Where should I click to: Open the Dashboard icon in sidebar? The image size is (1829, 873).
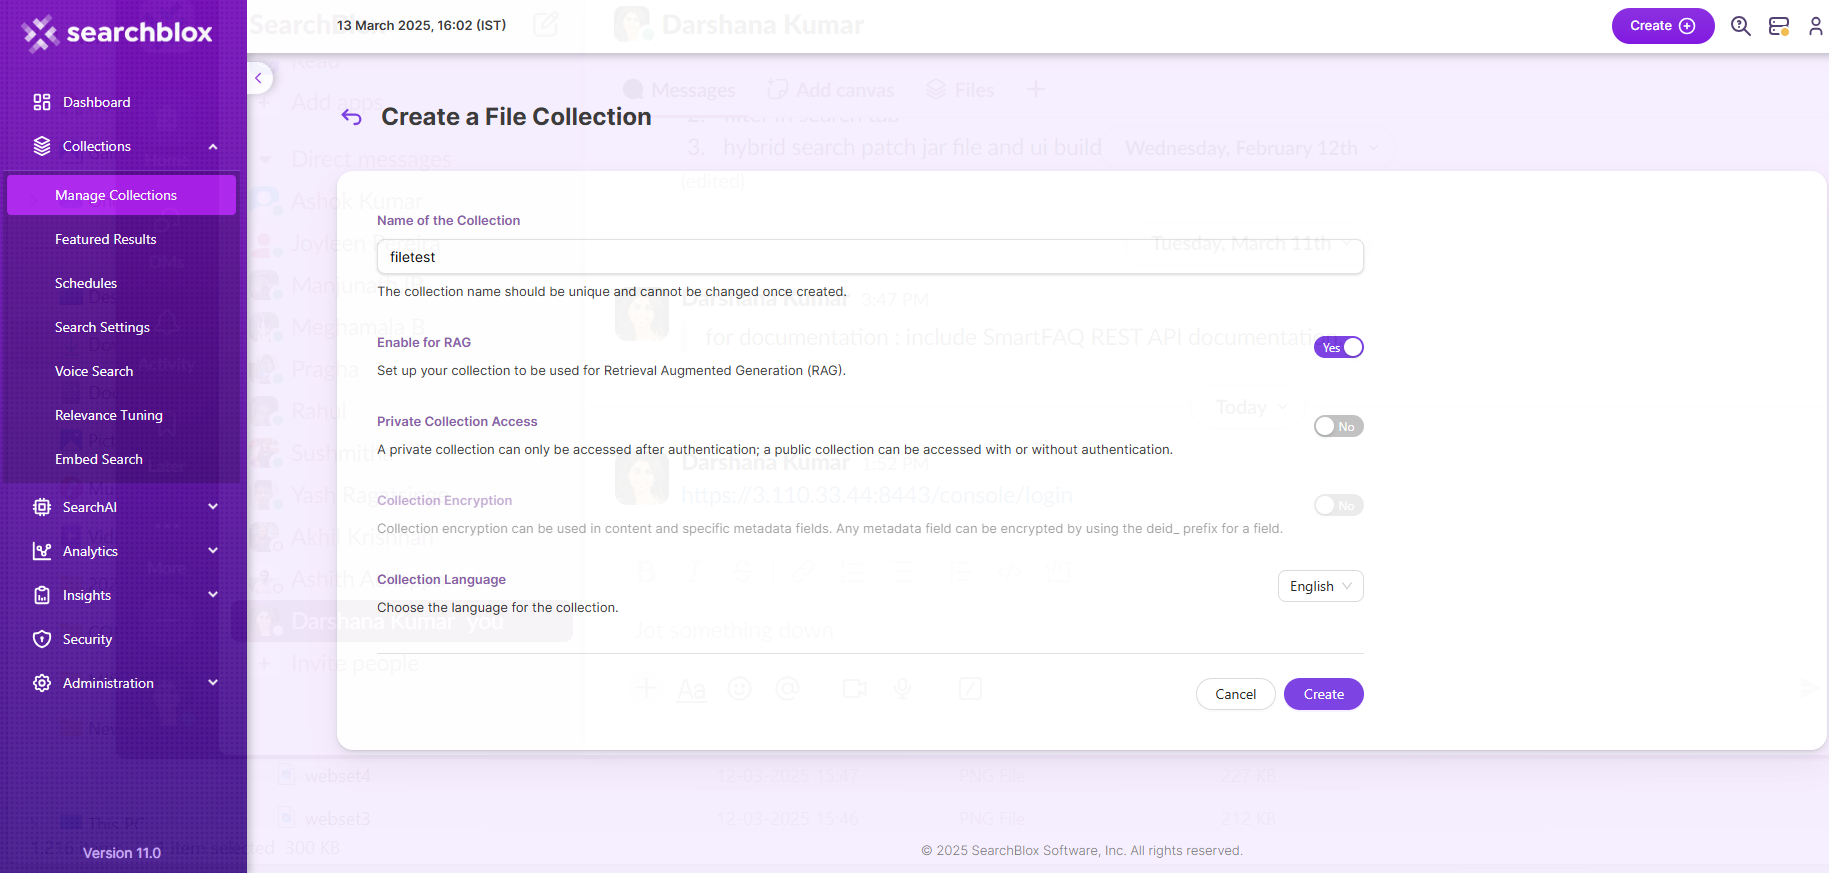click(42, 102)
